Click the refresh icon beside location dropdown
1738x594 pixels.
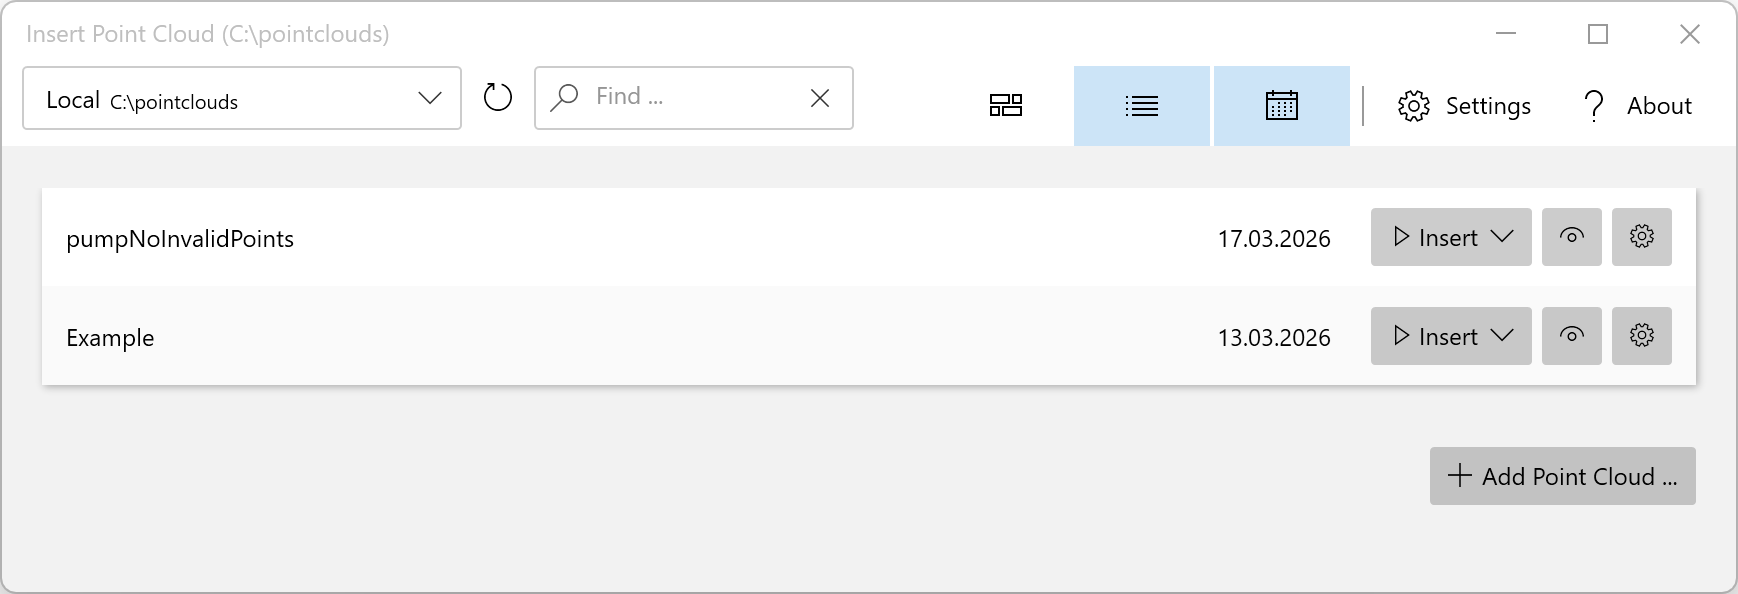click(498, 97)
